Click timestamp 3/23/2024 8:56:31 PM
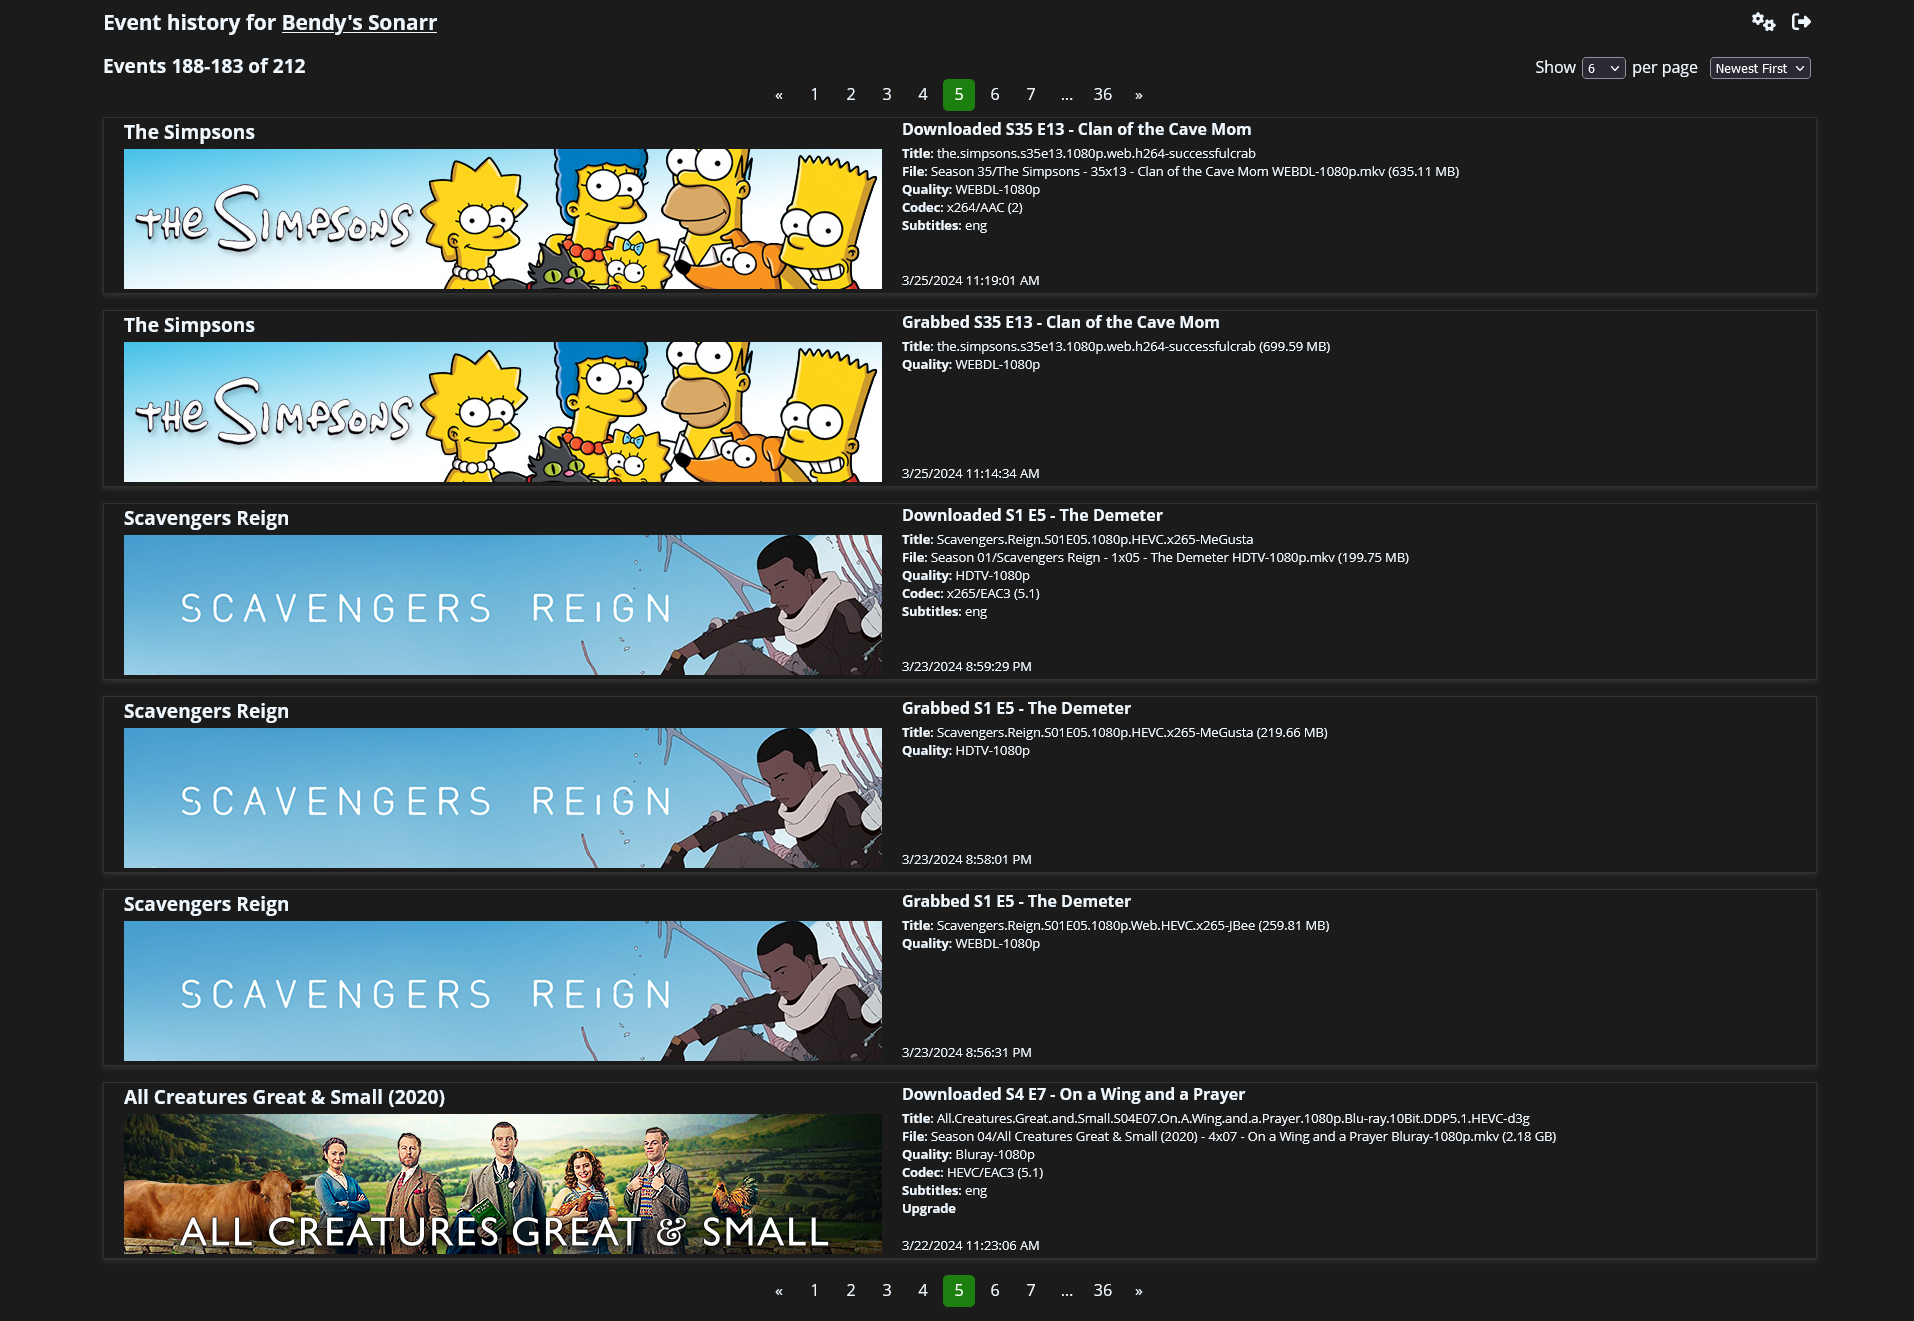The height and width of the screenshot is (1321, 1914). tap(966, 1053)
